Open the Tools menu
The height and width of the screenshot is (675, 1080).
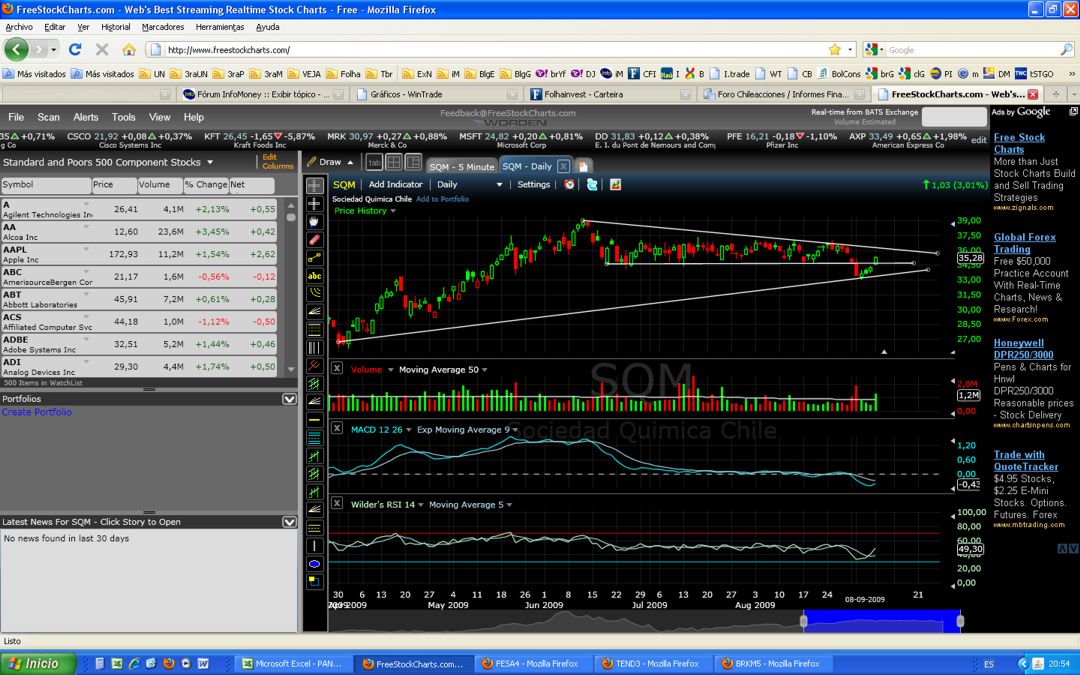pos(123,117)
